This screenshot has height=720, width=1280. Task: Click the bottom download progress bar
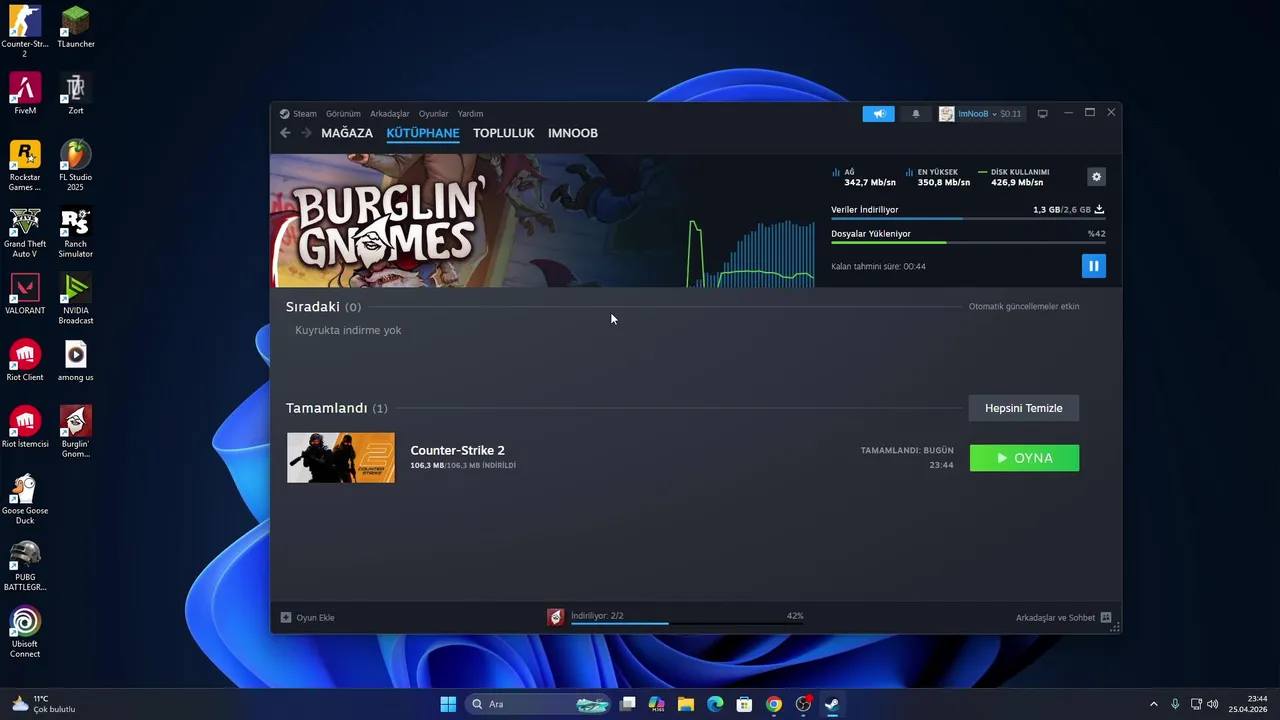tap(687, 623)
